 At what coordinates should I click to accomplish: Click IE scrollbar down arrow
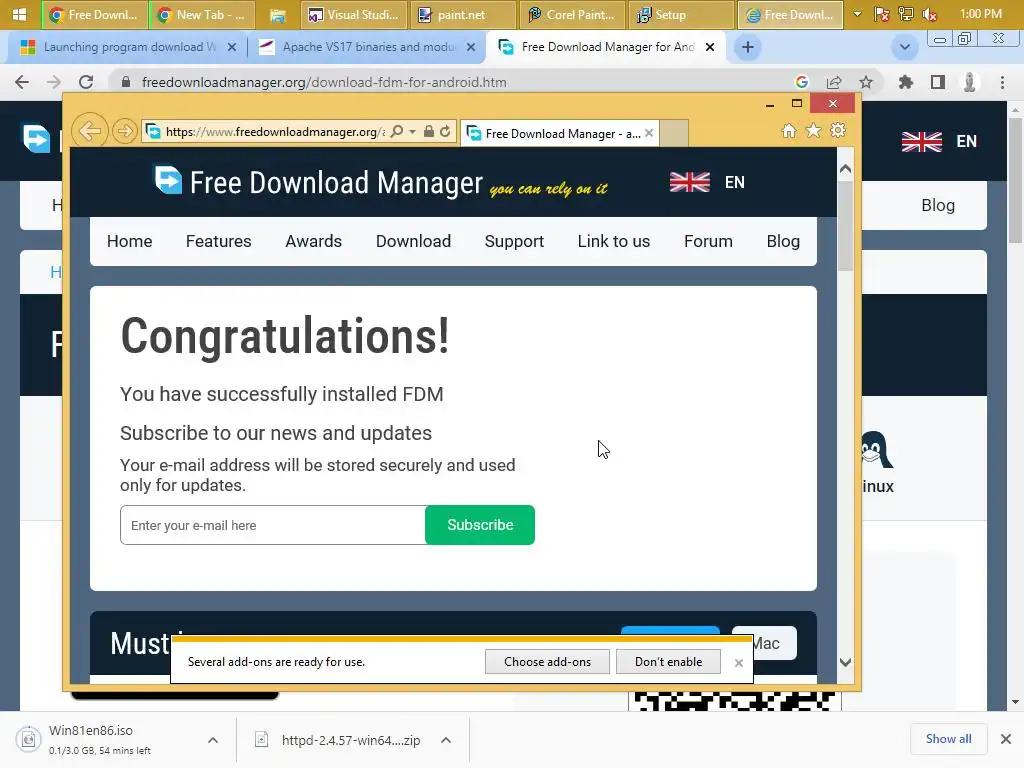(x=845, y=662)
